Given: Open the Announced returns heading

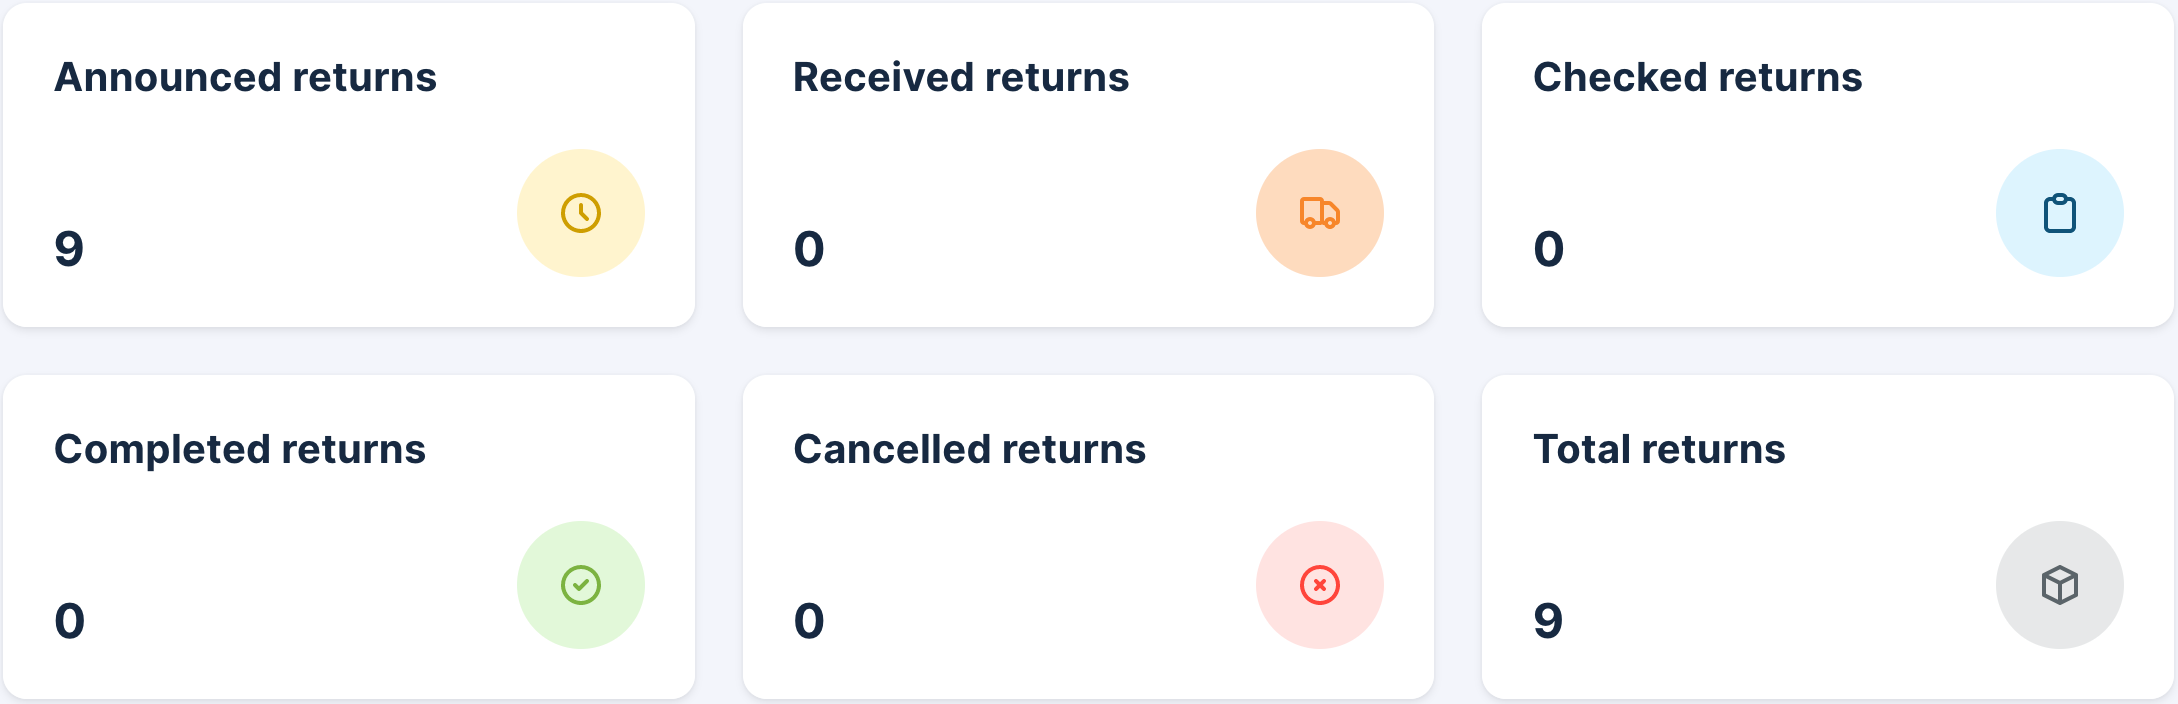Looking at the screenshot, I should (245, 77).
